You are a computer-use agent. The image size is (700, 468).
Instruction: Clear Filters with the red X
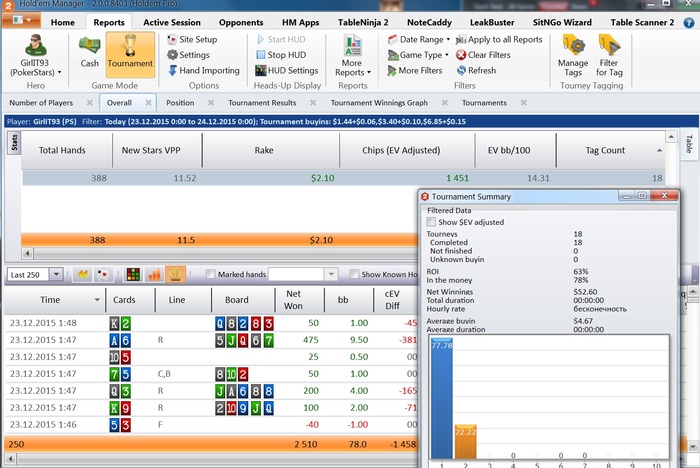(483, 55)
